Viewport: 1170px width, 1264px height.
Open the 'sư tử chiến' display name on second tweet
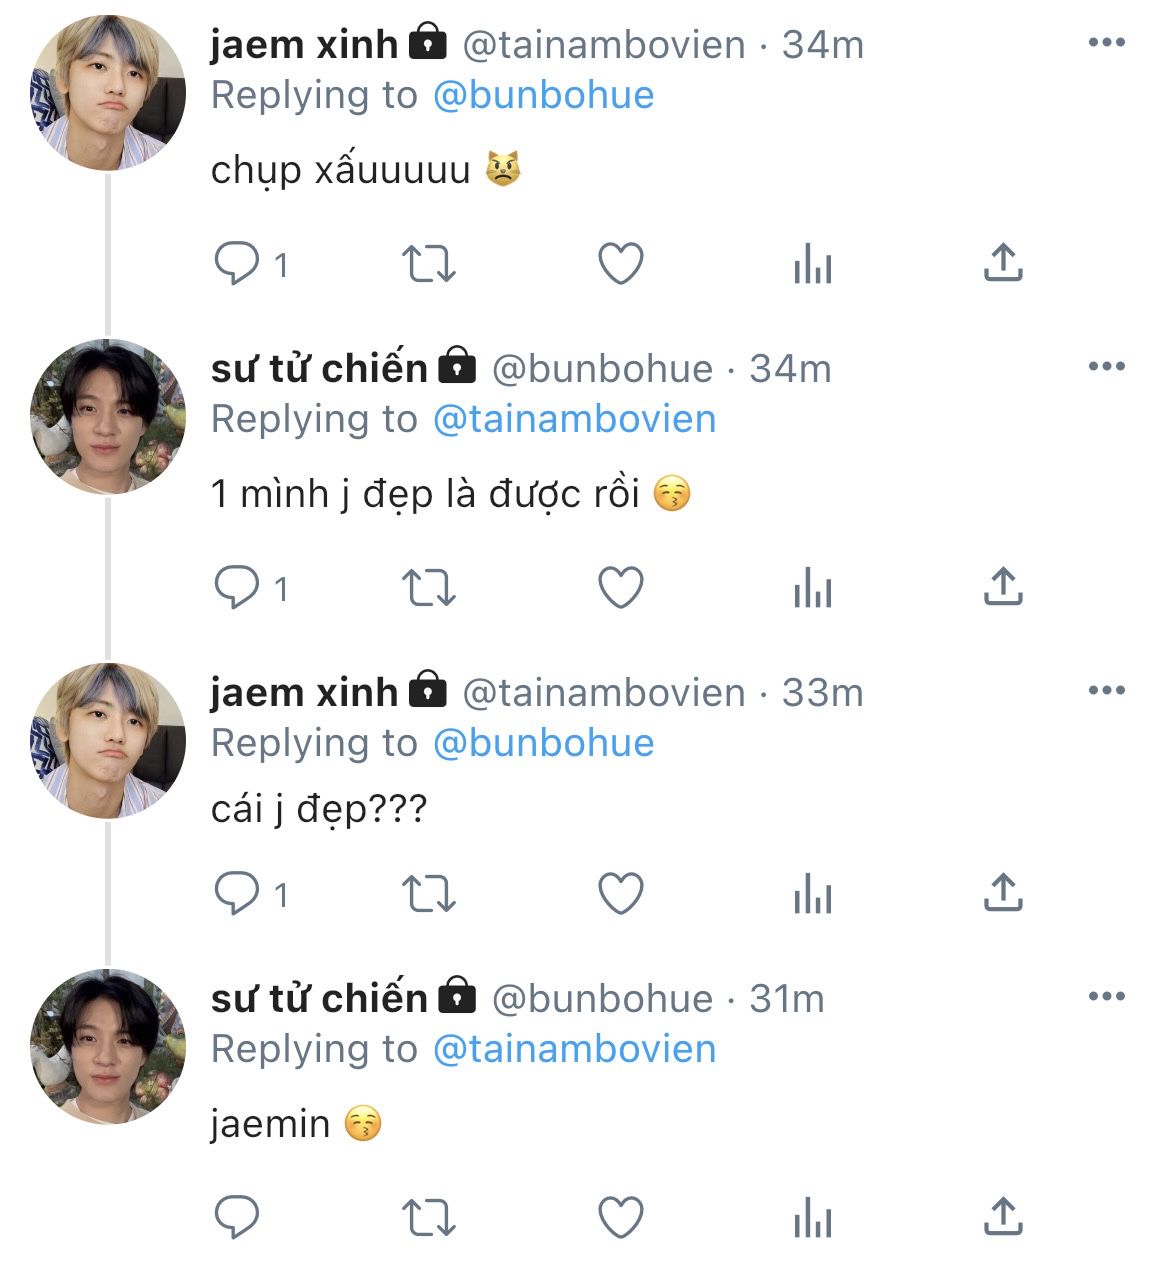(x=319, y=369)
